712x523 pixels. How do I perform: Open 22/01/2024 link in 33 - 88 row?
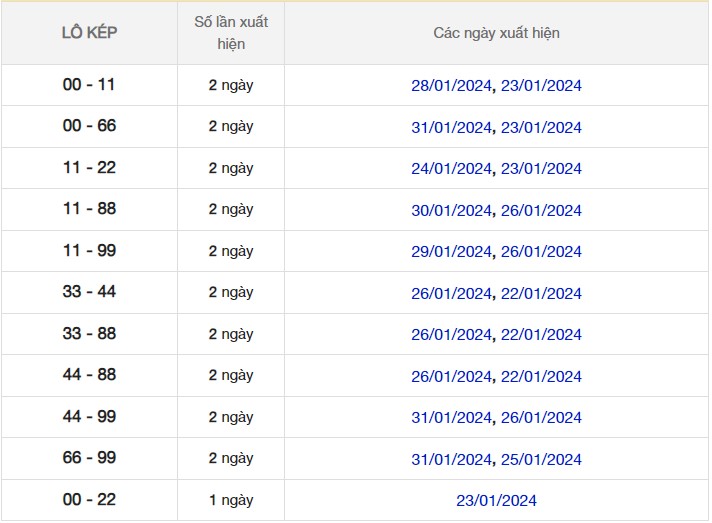pyautogui.click(x=541, y=335)
